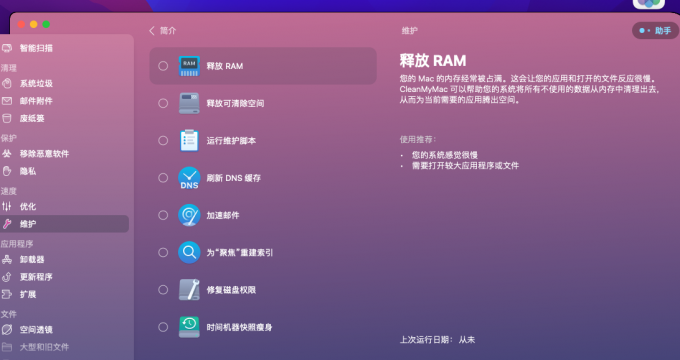The height and width of the screenshot is (360, 680).
Task: Click the 废纸篓 bin icon
Action: (7, 118)
